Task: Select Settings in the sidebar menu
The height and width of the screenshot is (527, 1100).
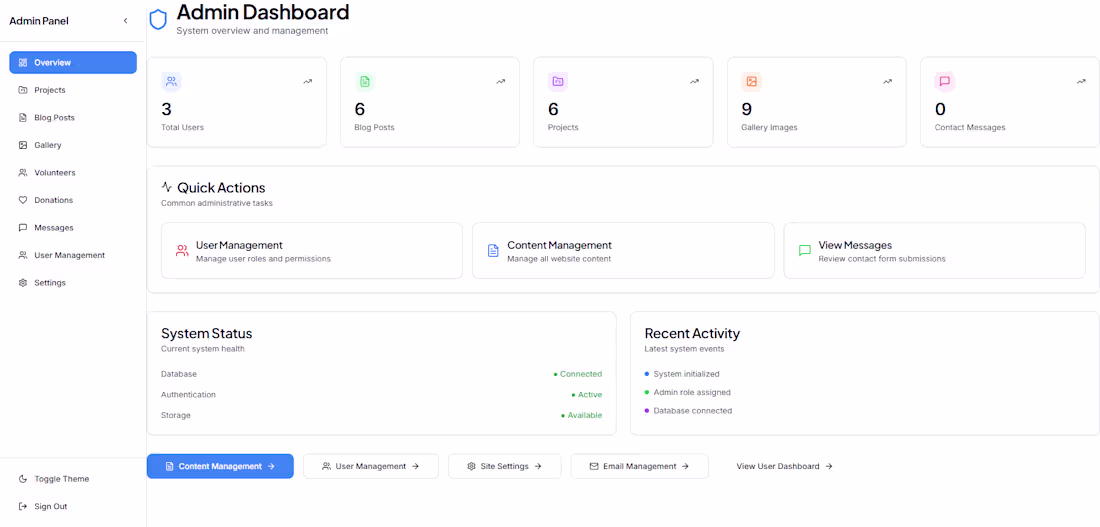Action: click(49, 283)
